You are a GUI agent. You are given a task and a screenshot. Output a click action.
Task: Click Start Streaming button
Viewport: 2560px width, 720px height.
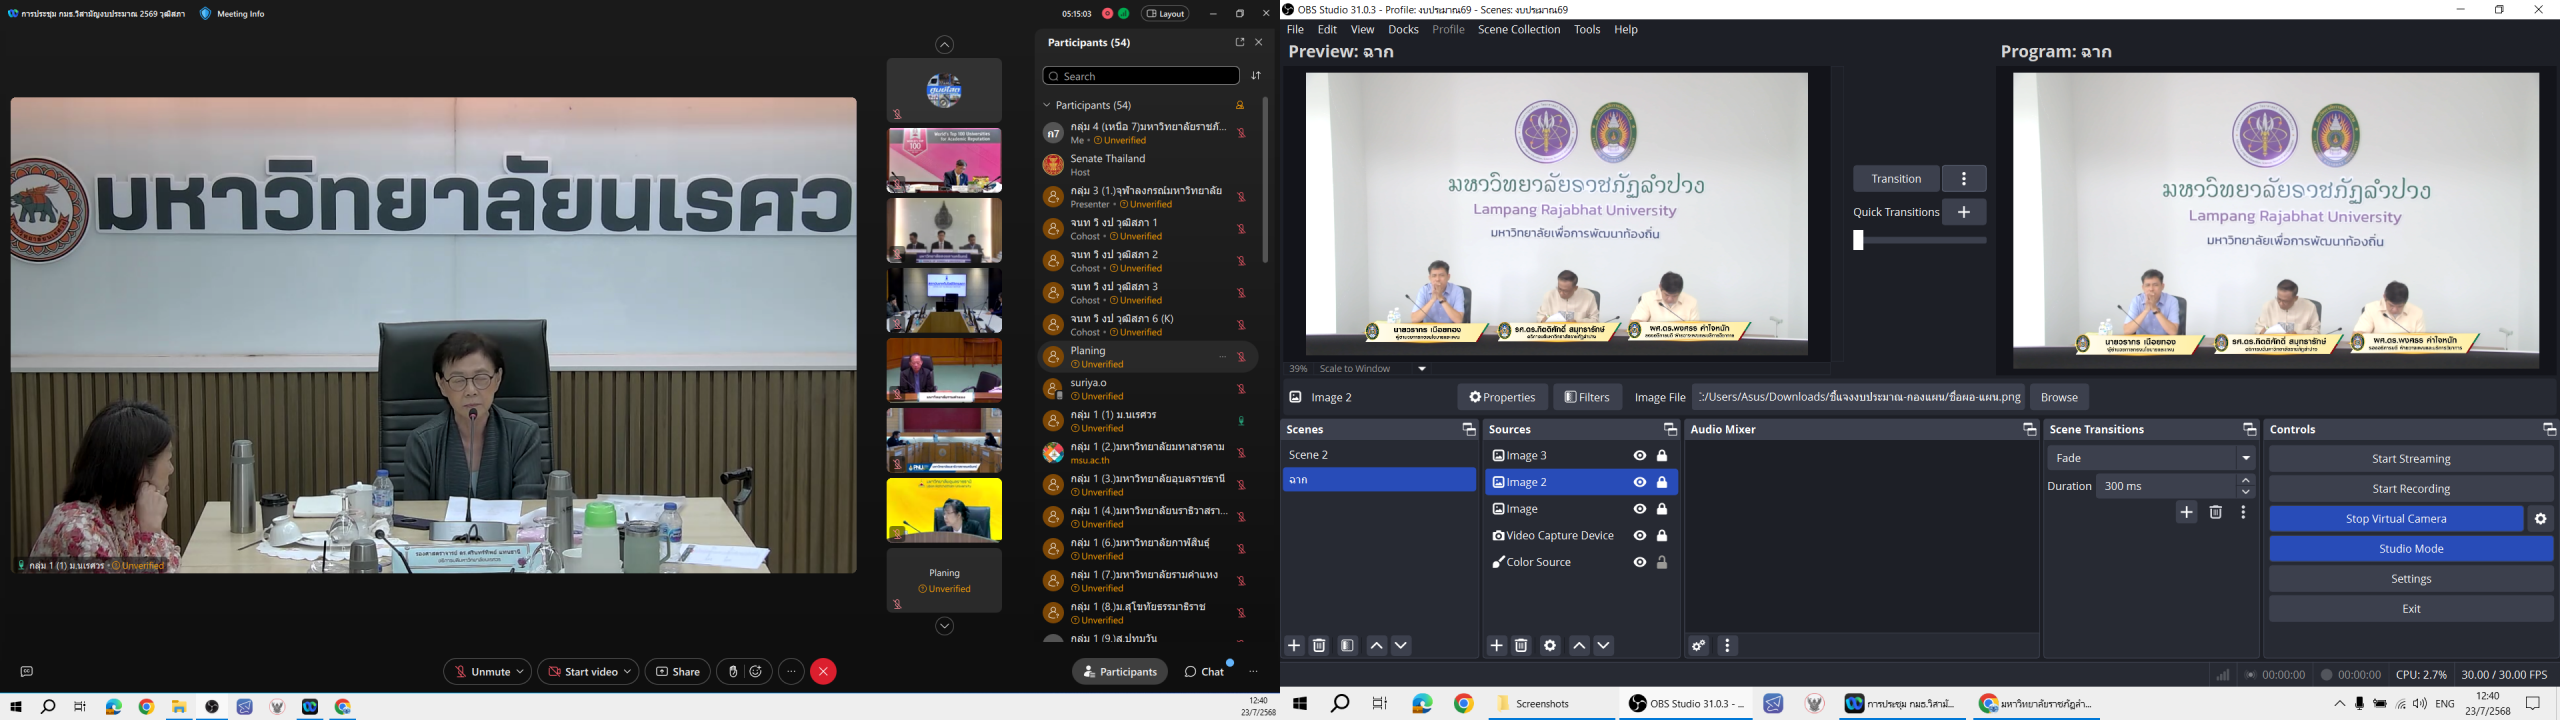[x=2411, y=459]
